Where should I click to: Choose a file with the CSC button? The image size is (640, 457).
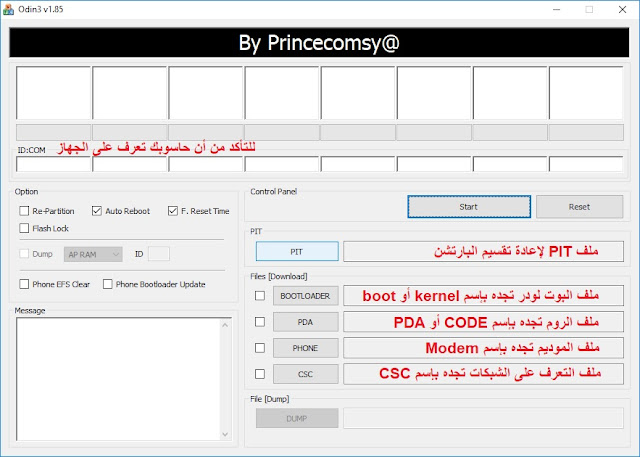pos(306,374)
